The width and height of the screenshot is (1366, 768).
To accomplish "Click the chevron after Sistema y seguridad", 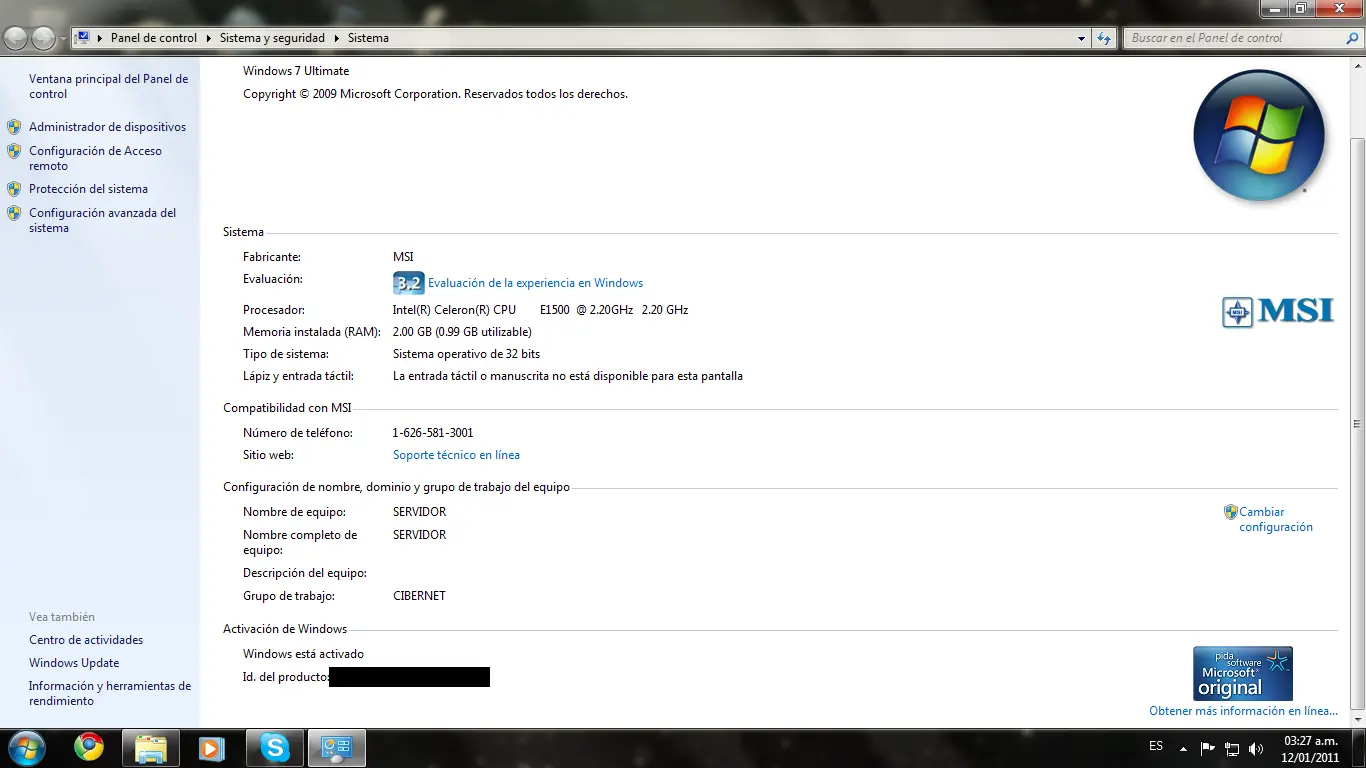I will click(x=337, y=38).
